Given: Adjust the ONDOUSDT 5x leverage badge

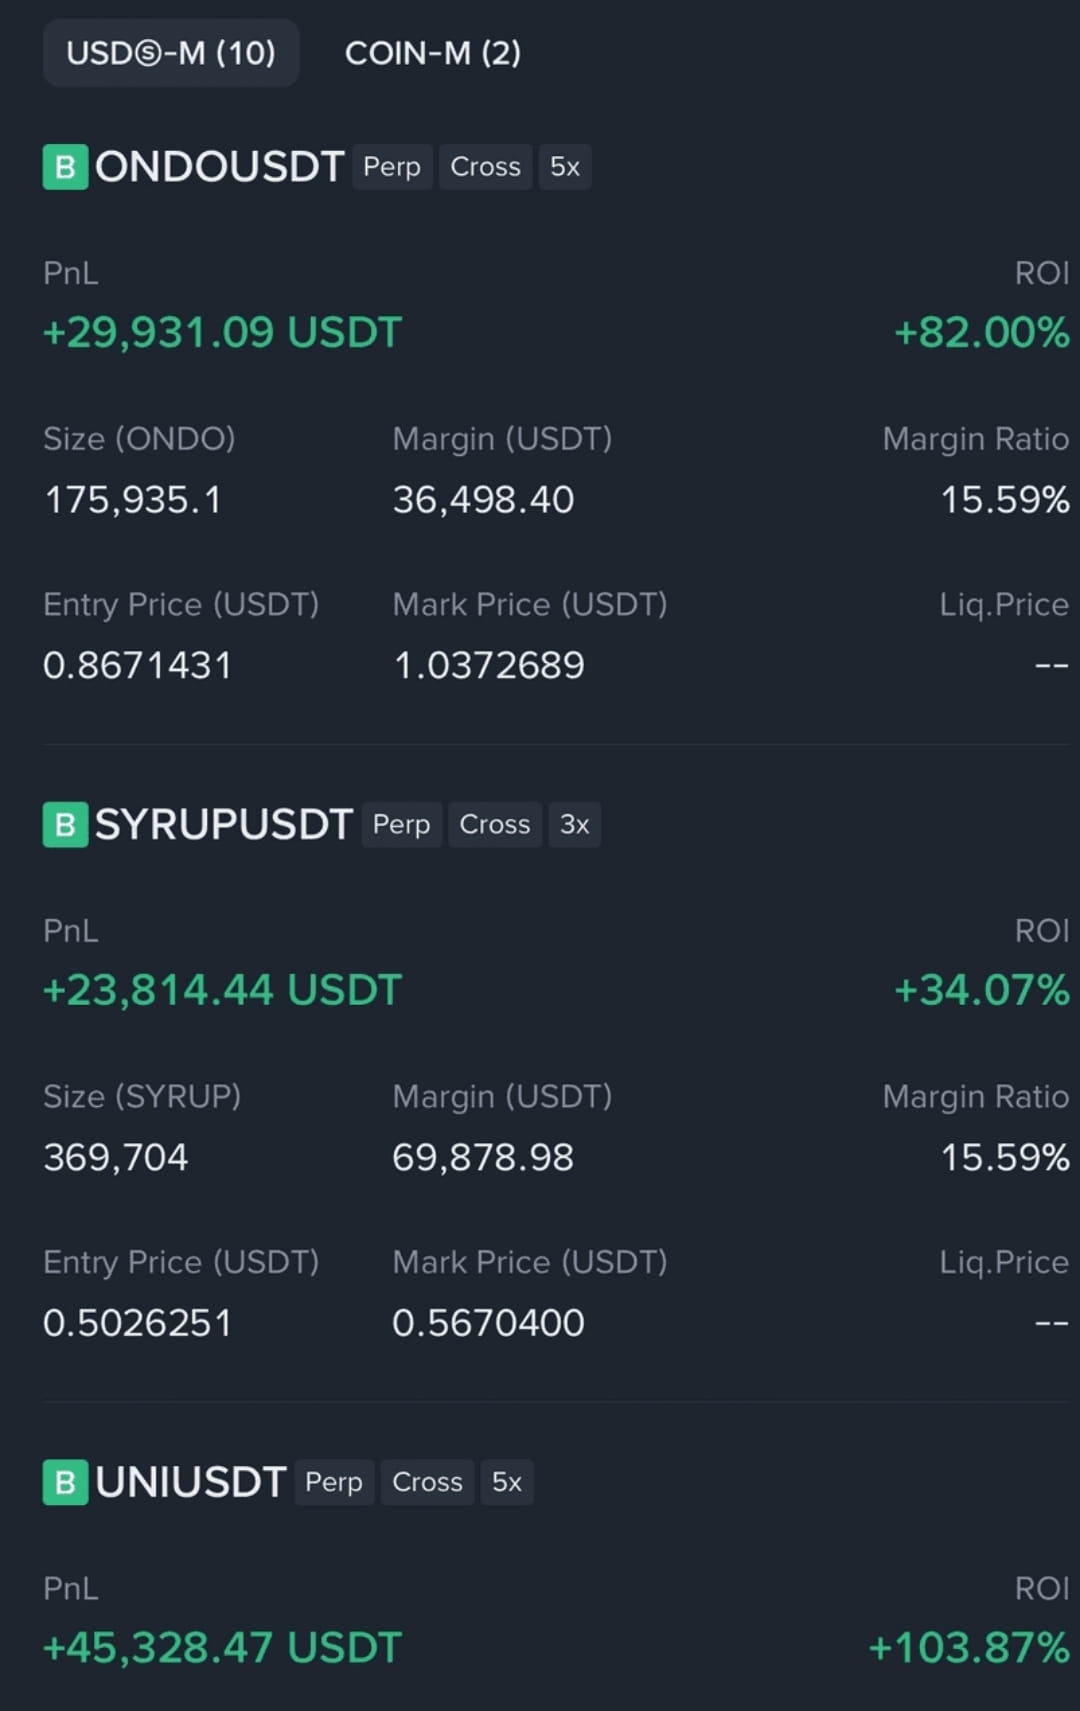Looking at the screenshot, I should pyautogui.click(x=565, y=167).
